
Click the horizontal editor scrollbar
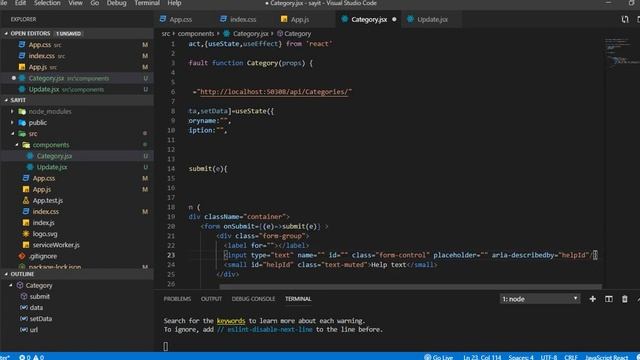410,287
